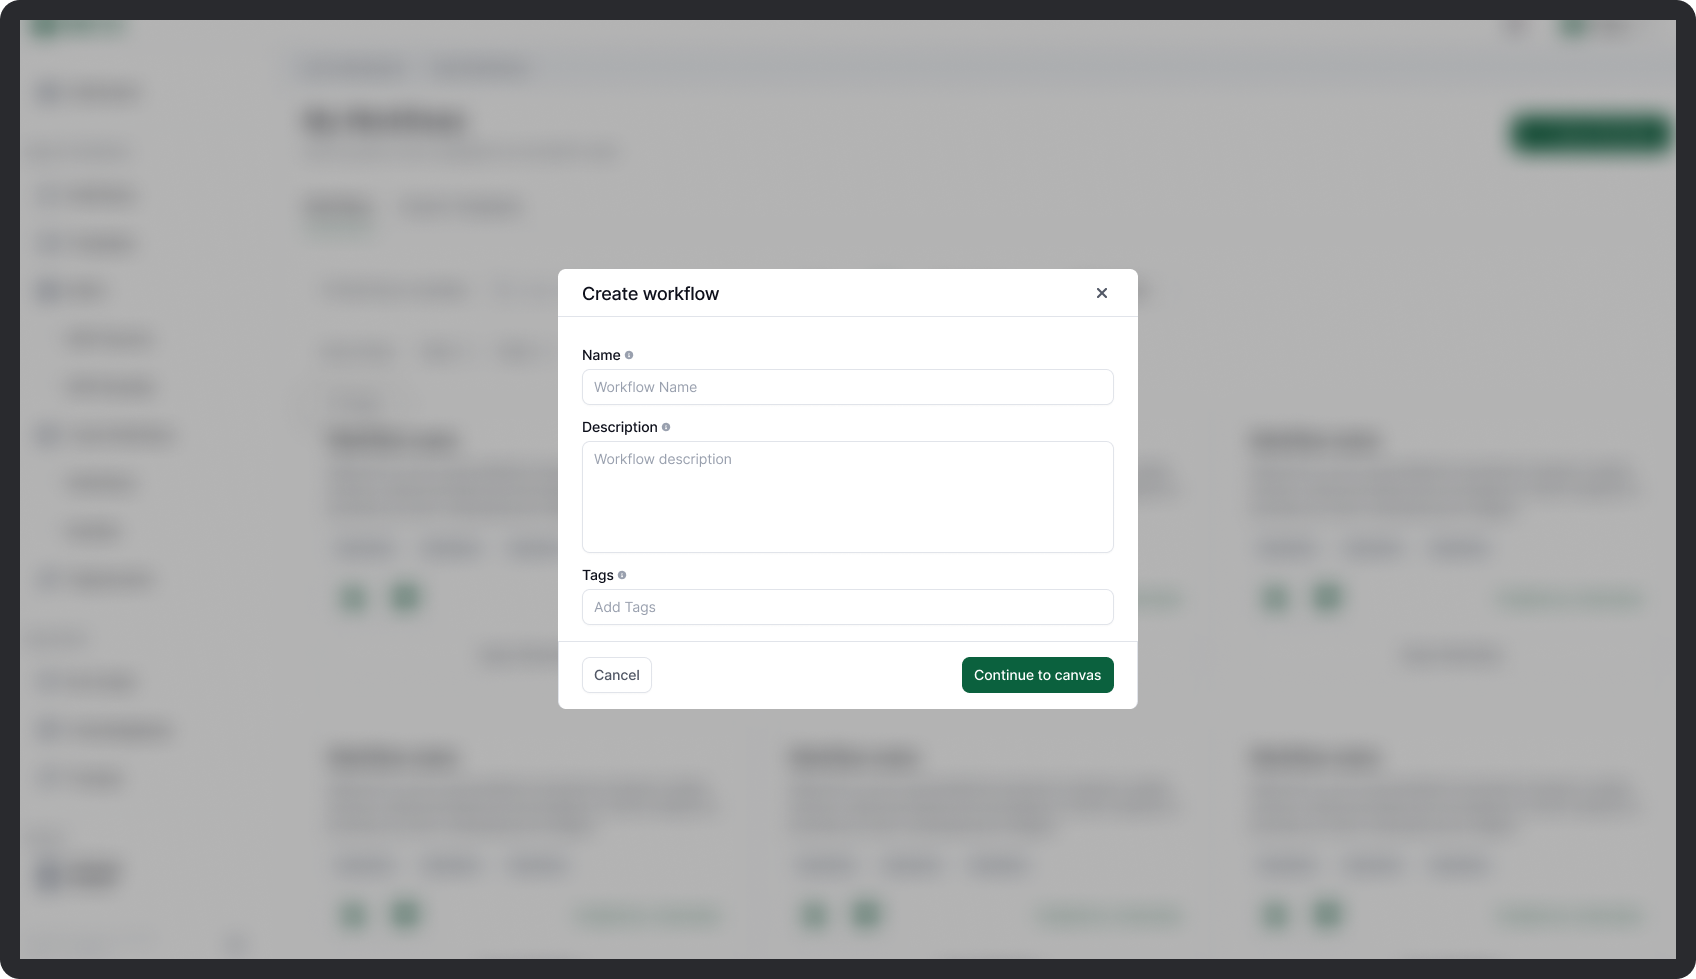This screenshot has height=979, width=1696.
Task: Click the Continue to canvas button
Action: [1037, 675]
